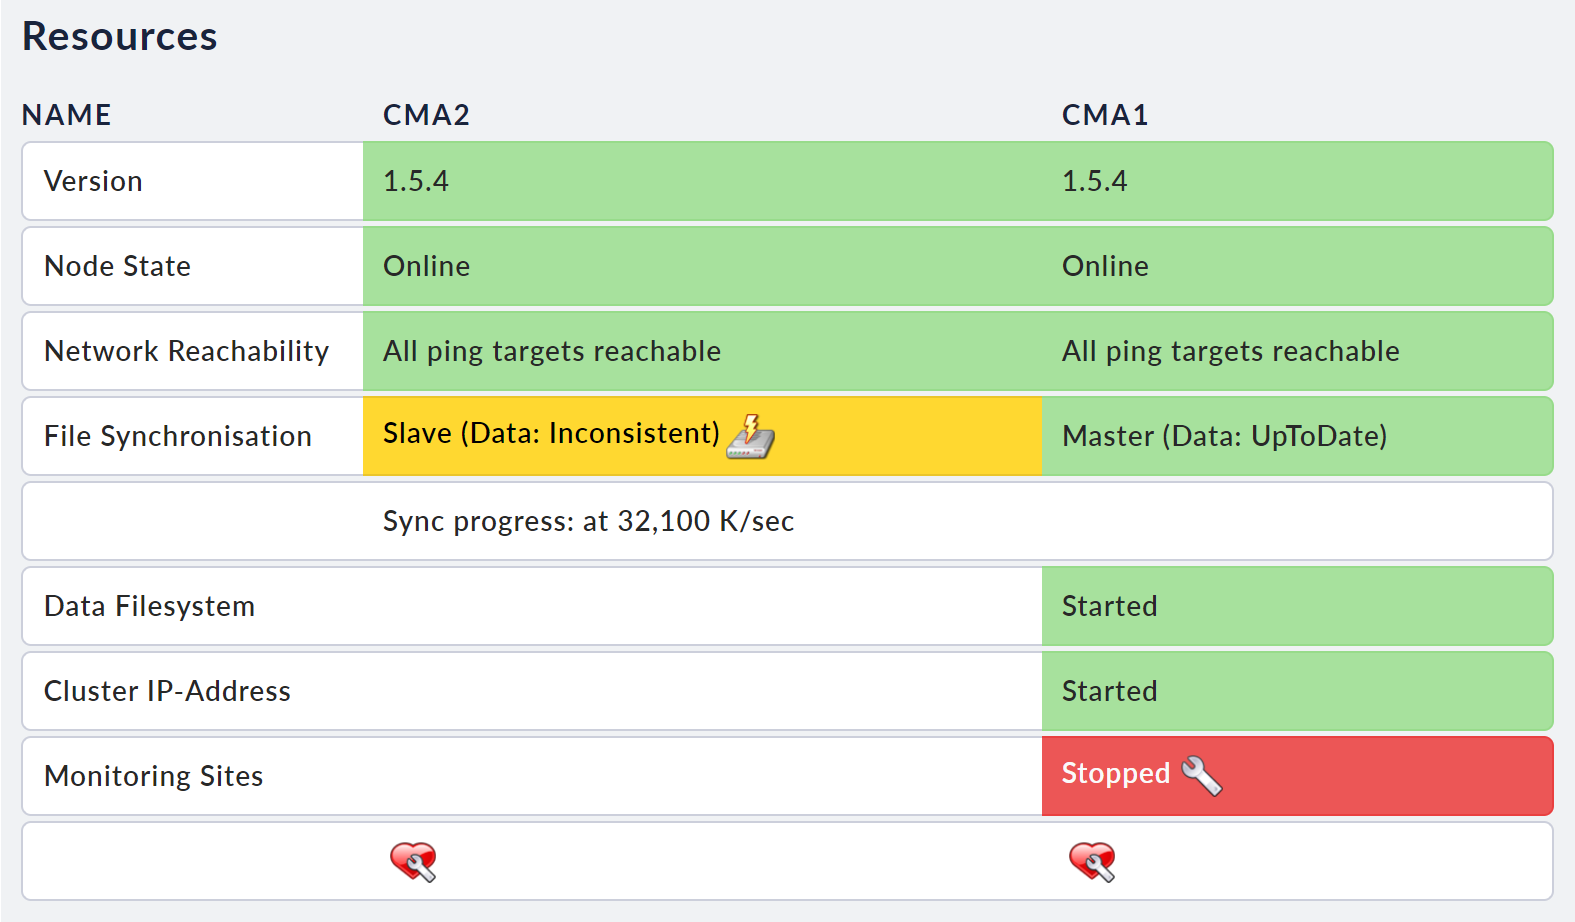Click the red Stopped status text

(x=1116, y=773)
